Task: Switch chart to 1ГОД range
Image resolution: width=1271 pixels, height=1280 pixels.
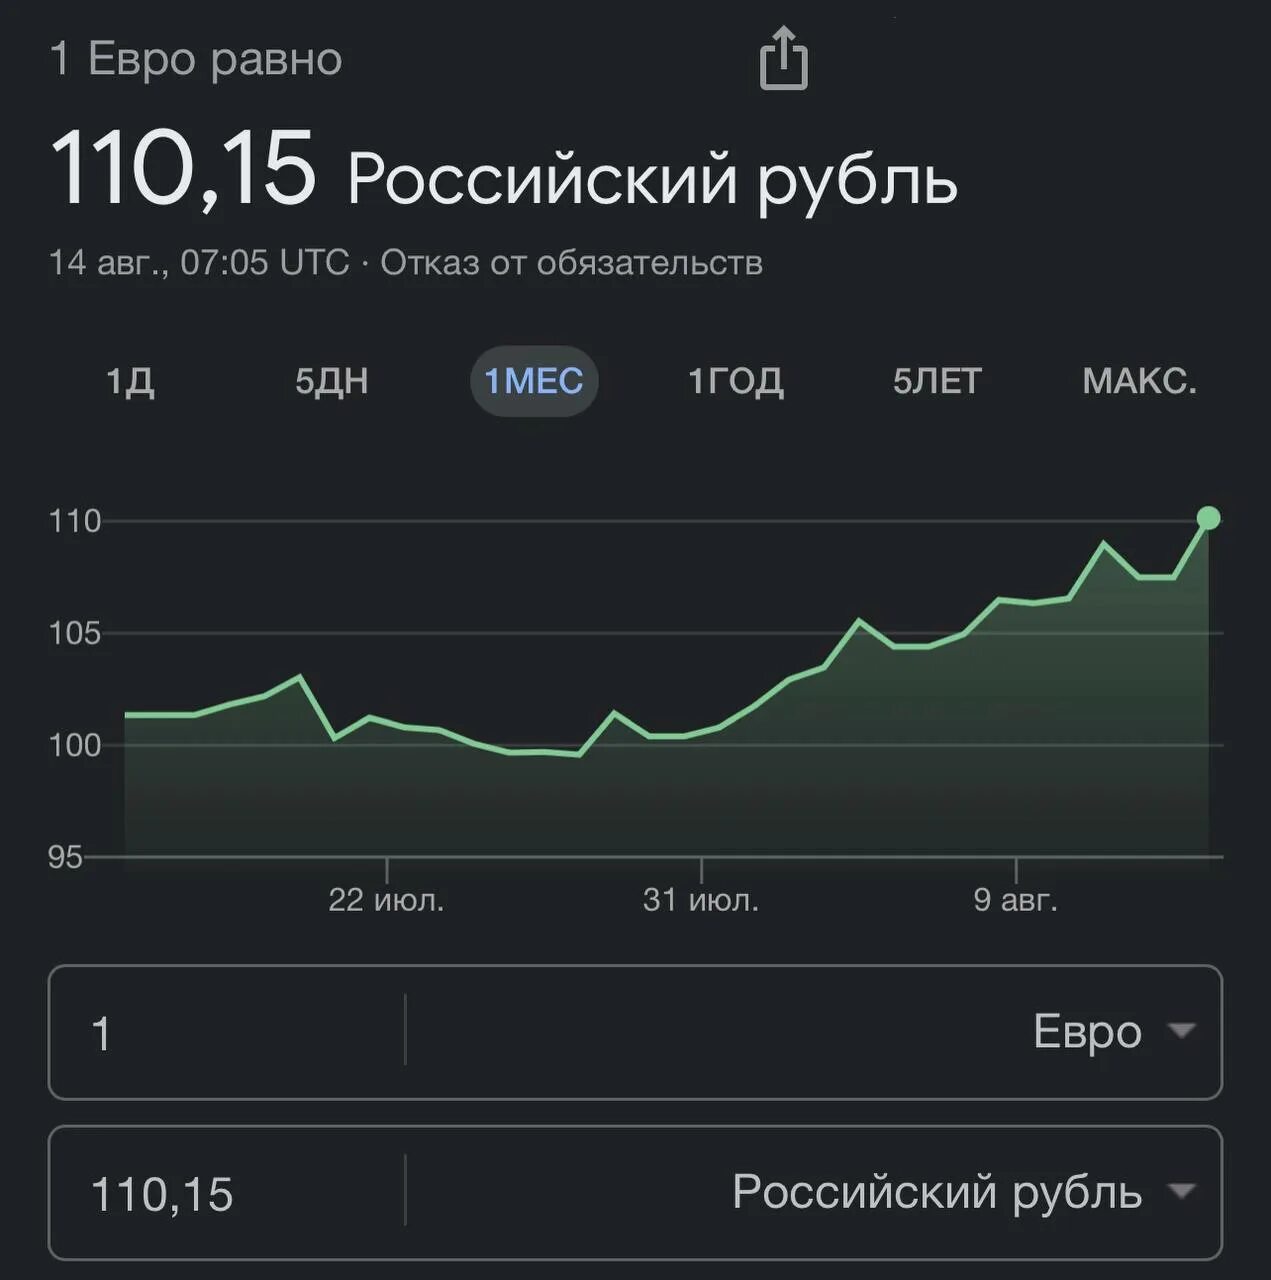Action: 736,381
